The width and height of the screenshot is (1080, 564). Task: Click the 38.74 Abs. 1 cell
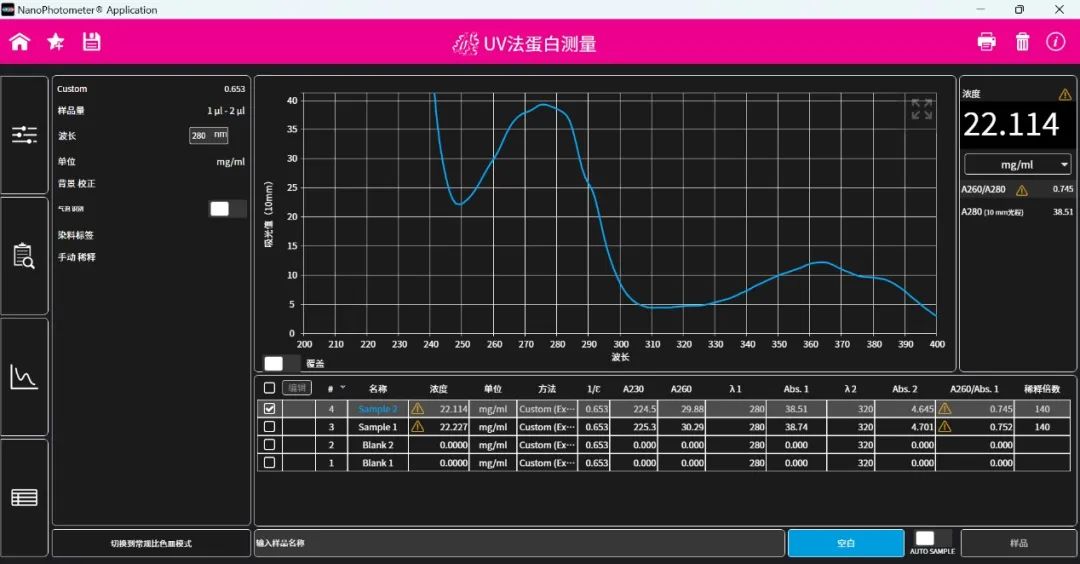point(796,427)
